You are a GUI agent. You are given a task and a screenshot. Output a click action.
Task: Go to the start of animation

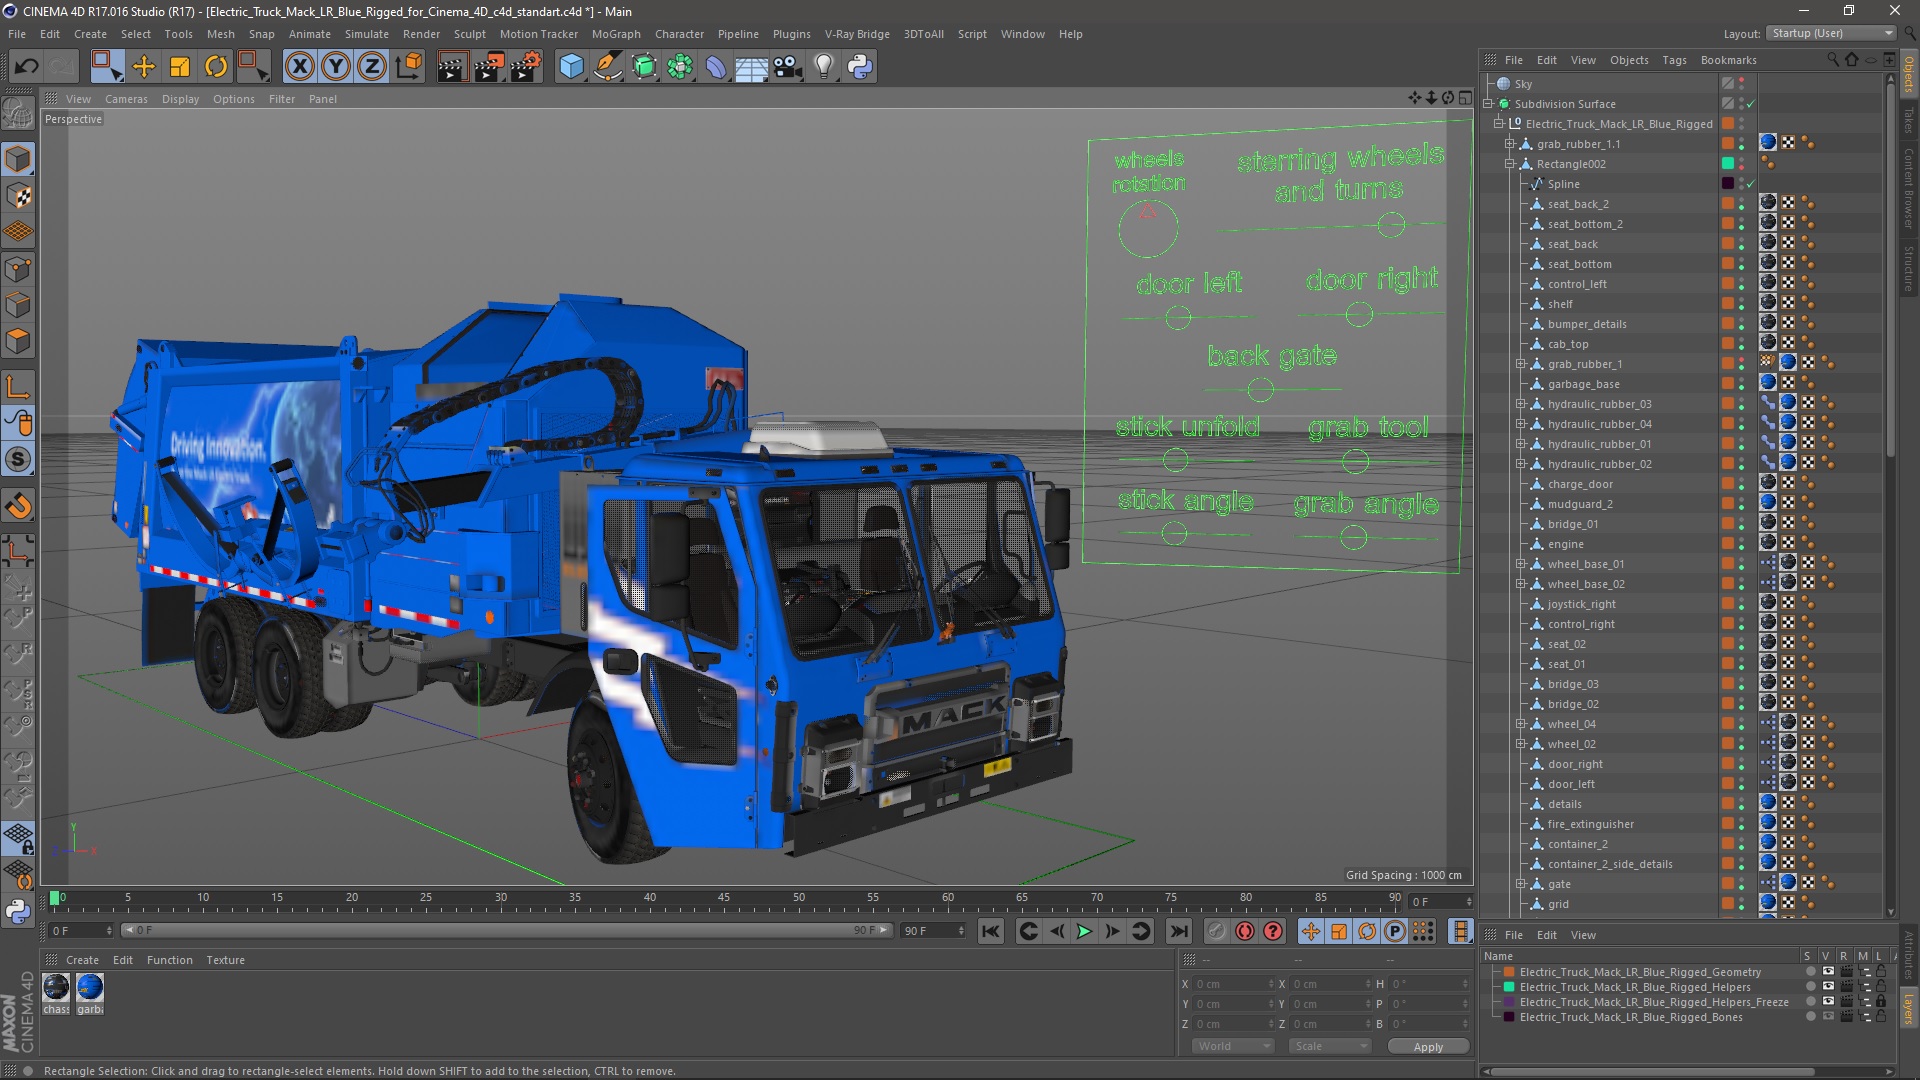pos(990,931)
